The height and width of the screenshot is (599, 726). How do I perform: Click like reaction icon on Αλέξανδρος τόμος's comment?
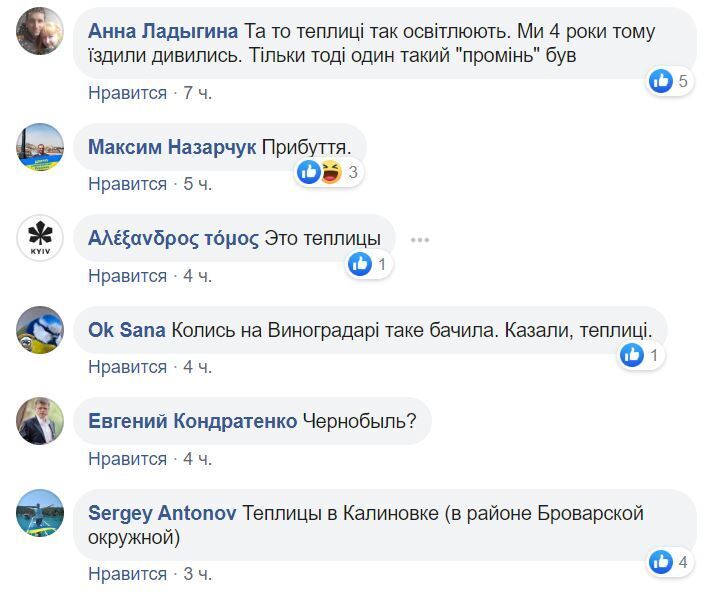[x=360, y=264]
